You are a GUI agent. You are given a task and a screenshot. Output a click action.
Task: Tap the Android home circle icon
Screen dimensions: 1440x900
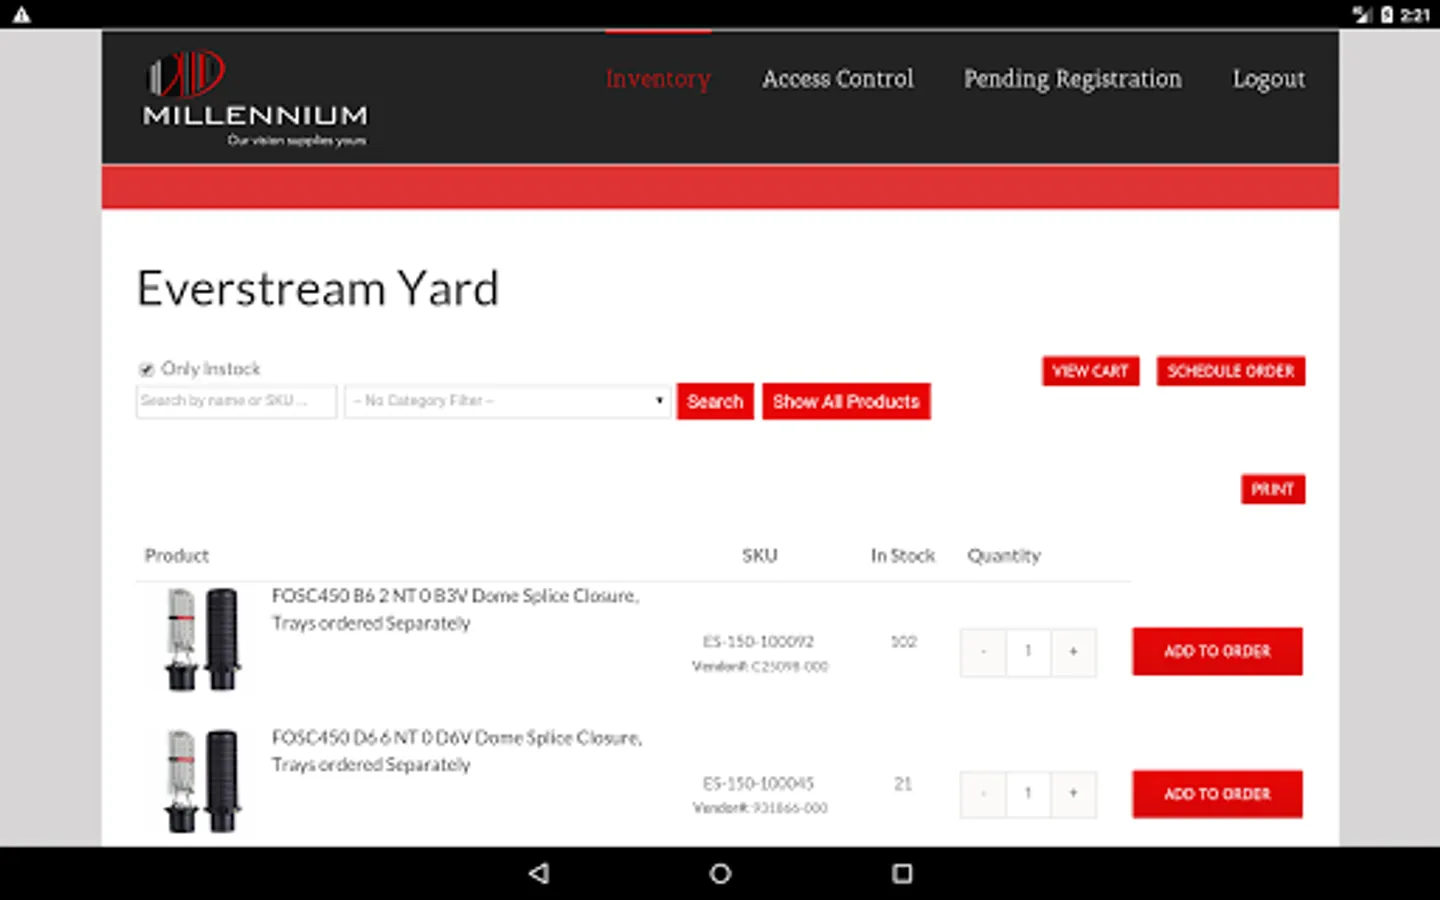point(720,873)
